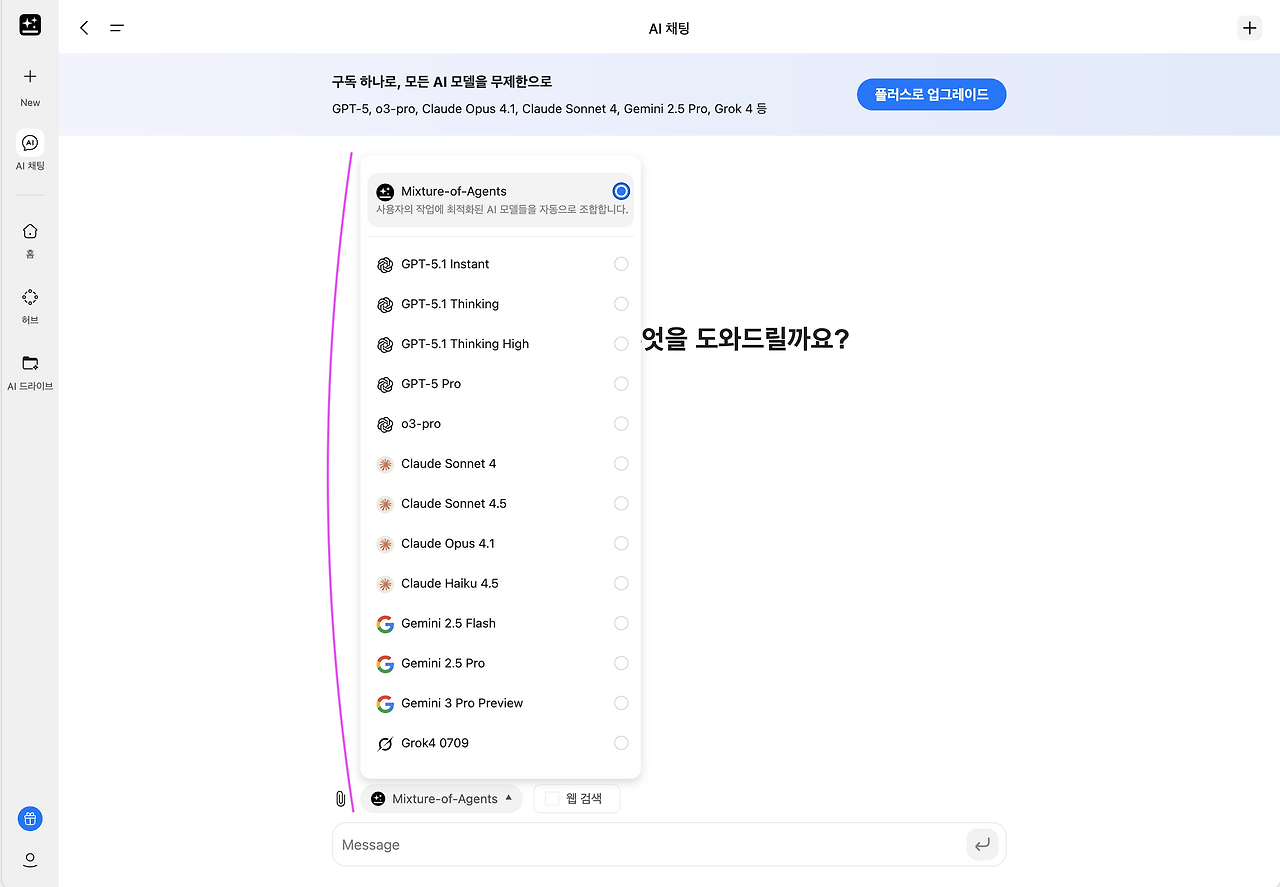Choose Claude Sonnet 4.5 from the model list
Screen dimensions: 1280x887
pyautogui.click(x=501, y=504)
